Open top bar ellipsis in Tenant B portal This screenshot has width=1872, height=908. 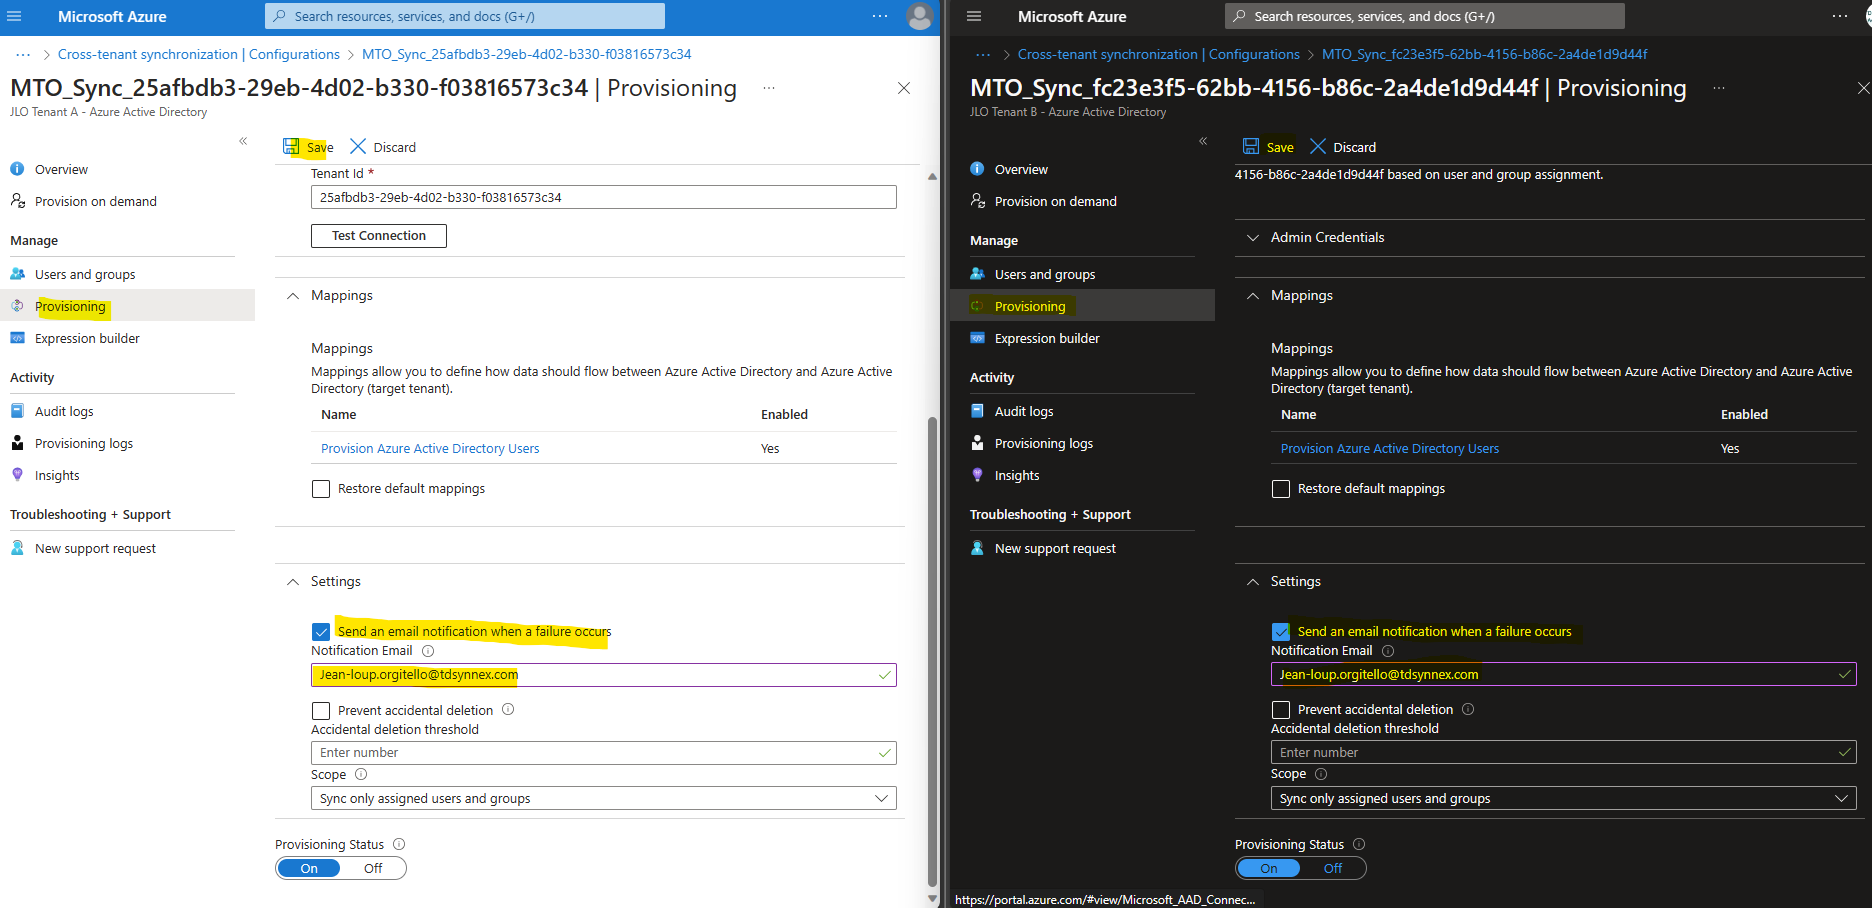coord(1839,16)
